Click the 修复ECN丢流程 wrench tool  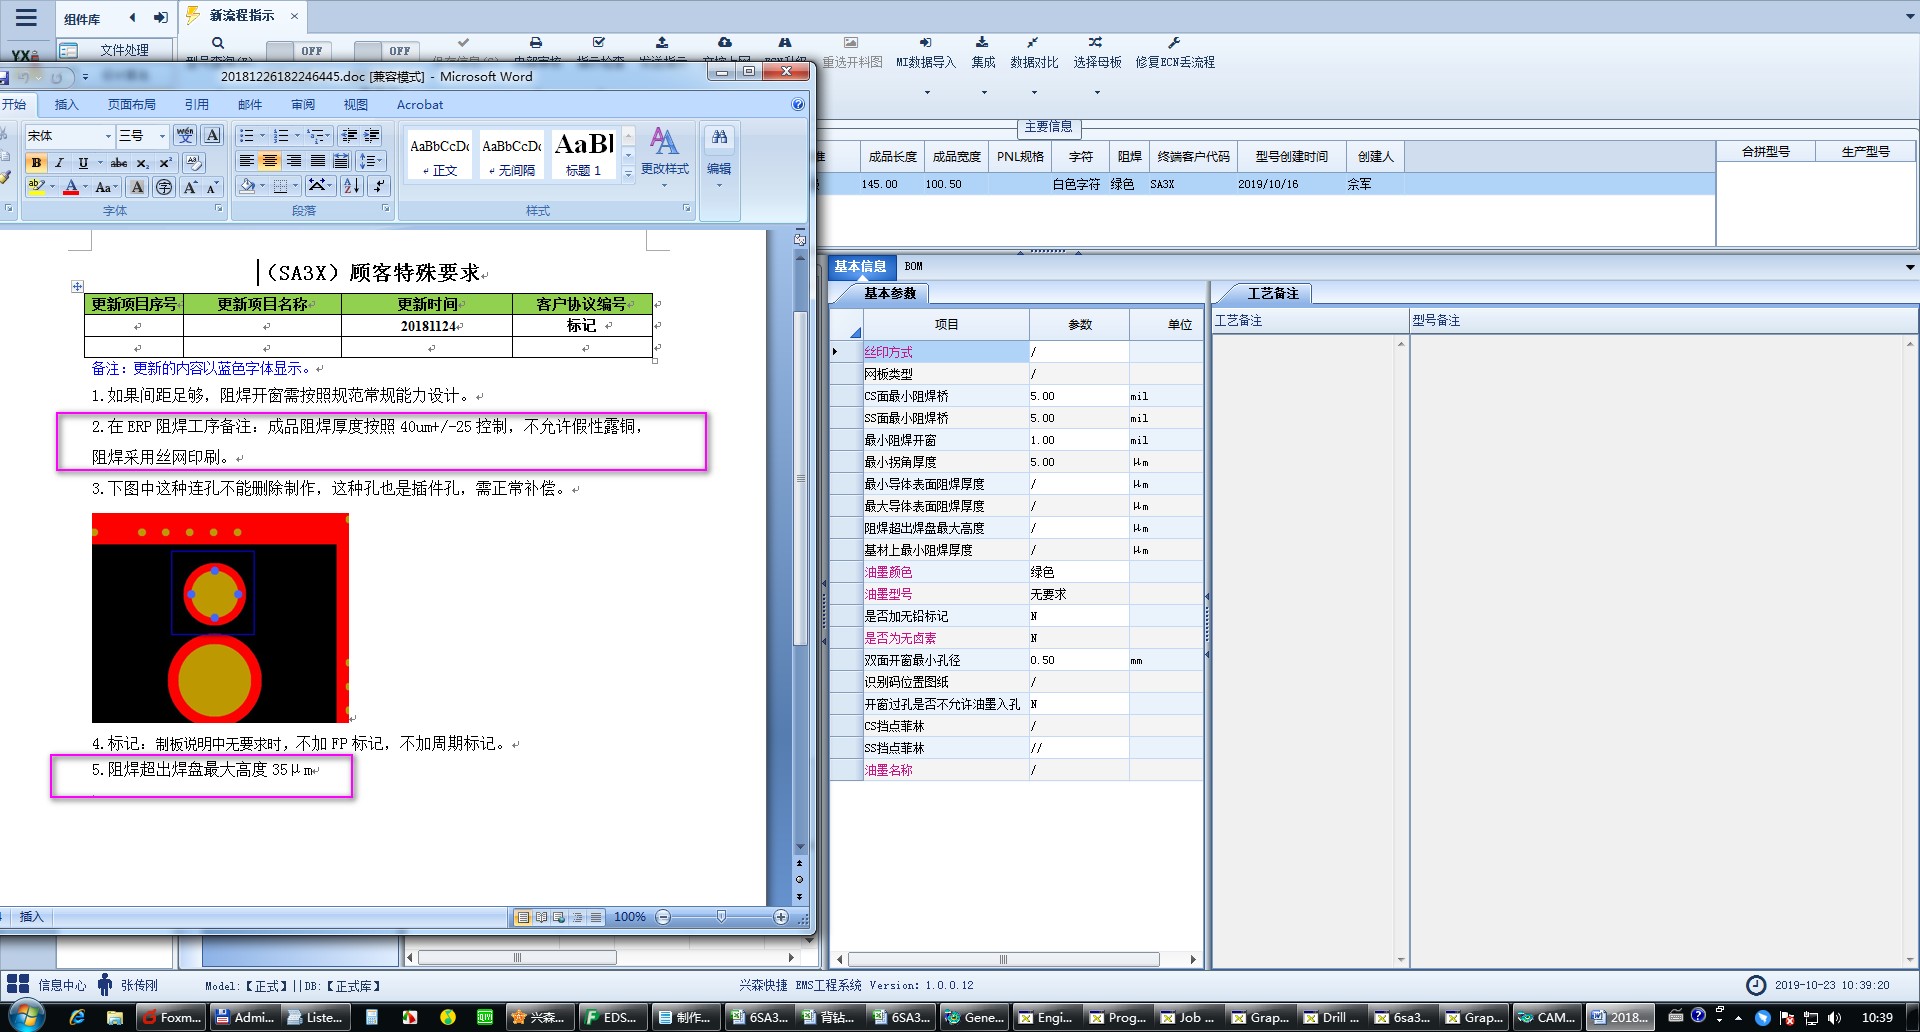pos(1174,53)
